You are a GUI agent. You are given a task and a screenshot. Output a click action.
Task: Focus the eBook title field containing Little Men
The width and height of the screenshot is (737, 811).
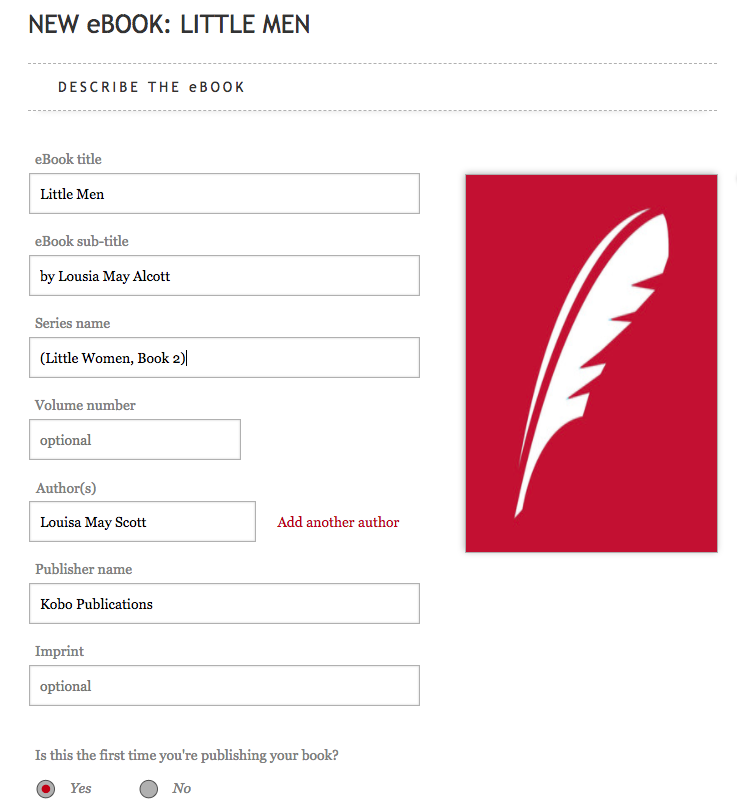click(224, 194)
